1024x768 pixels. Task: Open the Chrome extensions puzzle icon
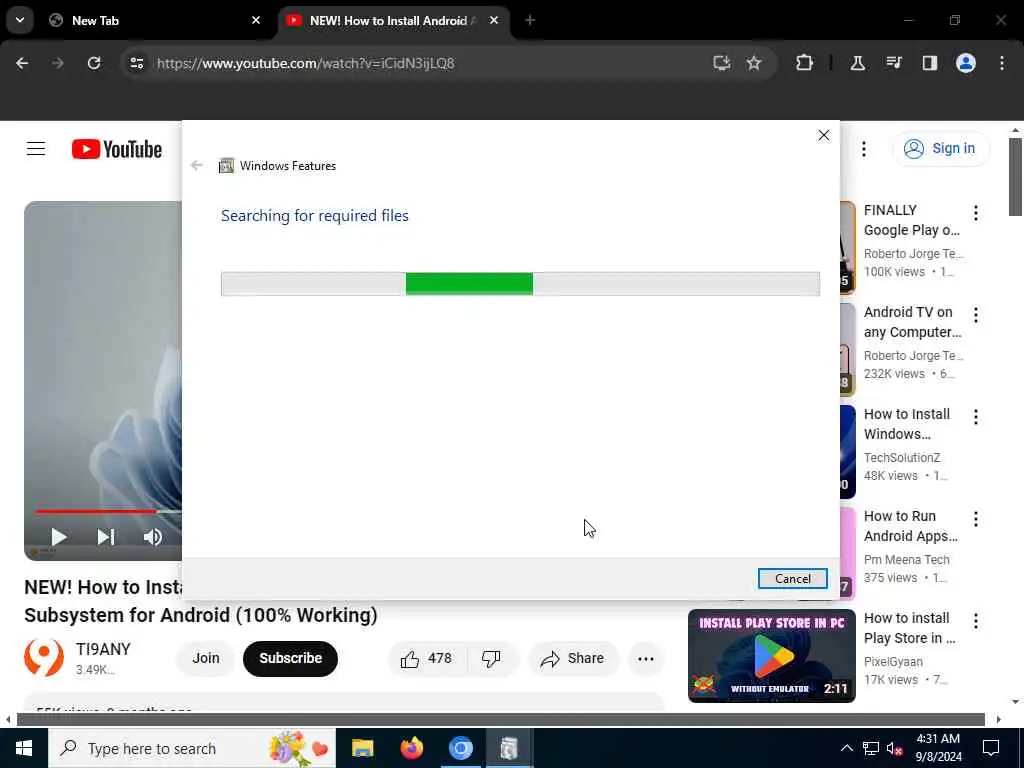(805, 63)
